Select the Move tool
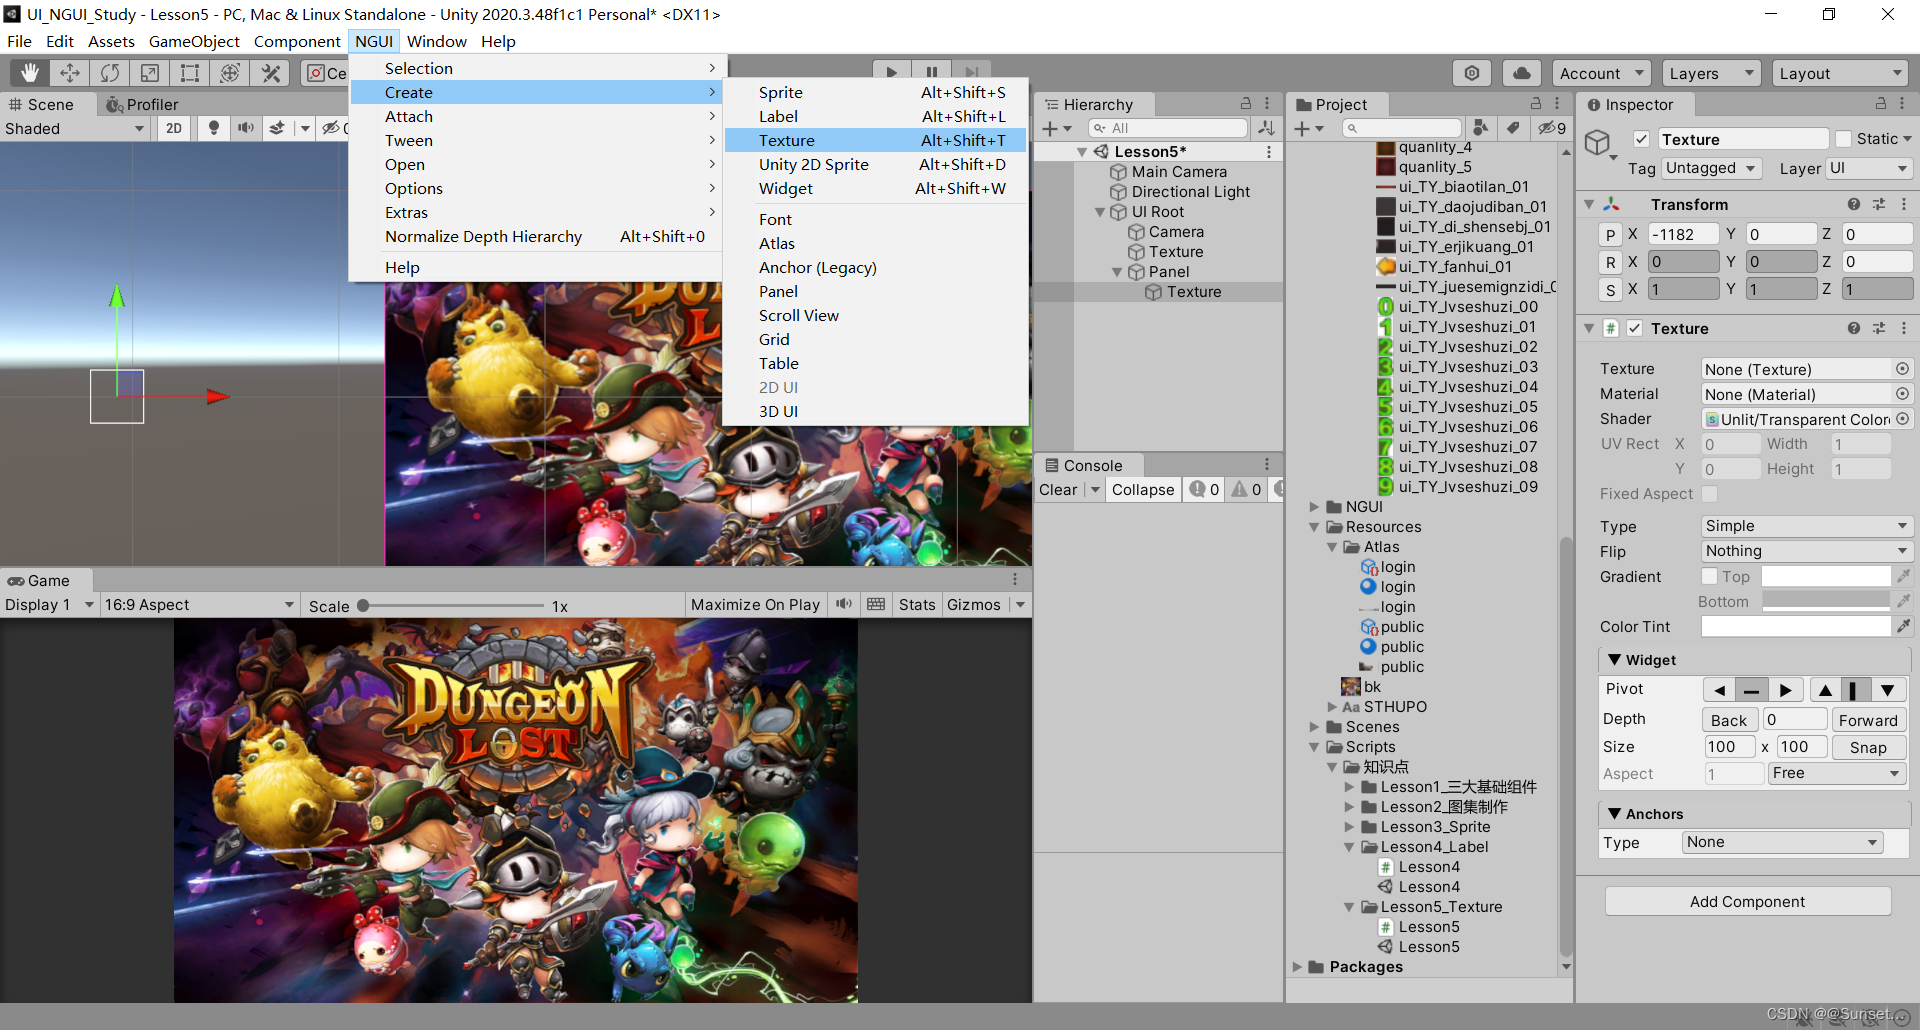Screen dimensions: 1920x1030 70,73
